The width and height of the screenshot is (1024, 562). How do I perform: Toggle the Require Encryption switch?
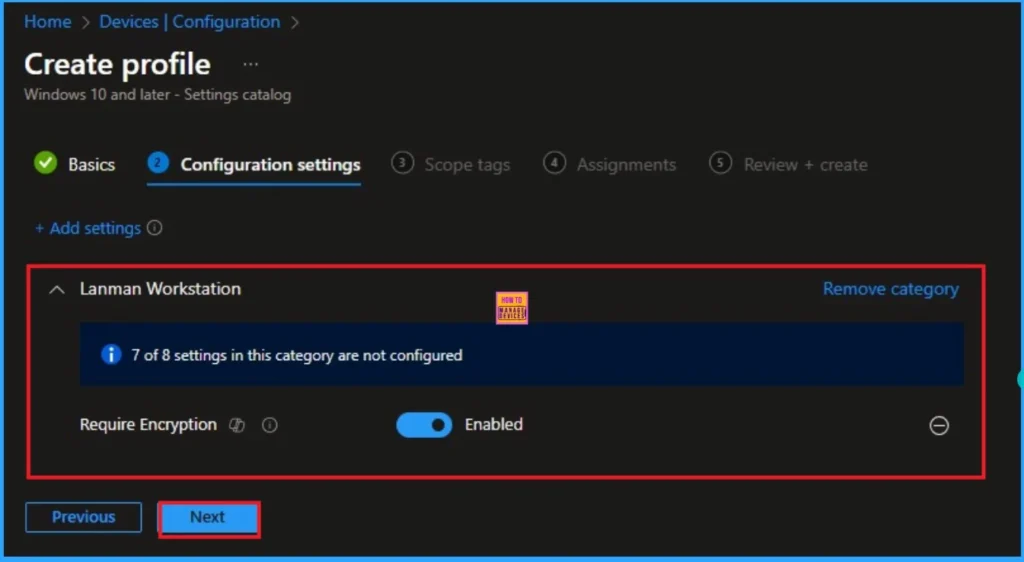coord(424,425)
